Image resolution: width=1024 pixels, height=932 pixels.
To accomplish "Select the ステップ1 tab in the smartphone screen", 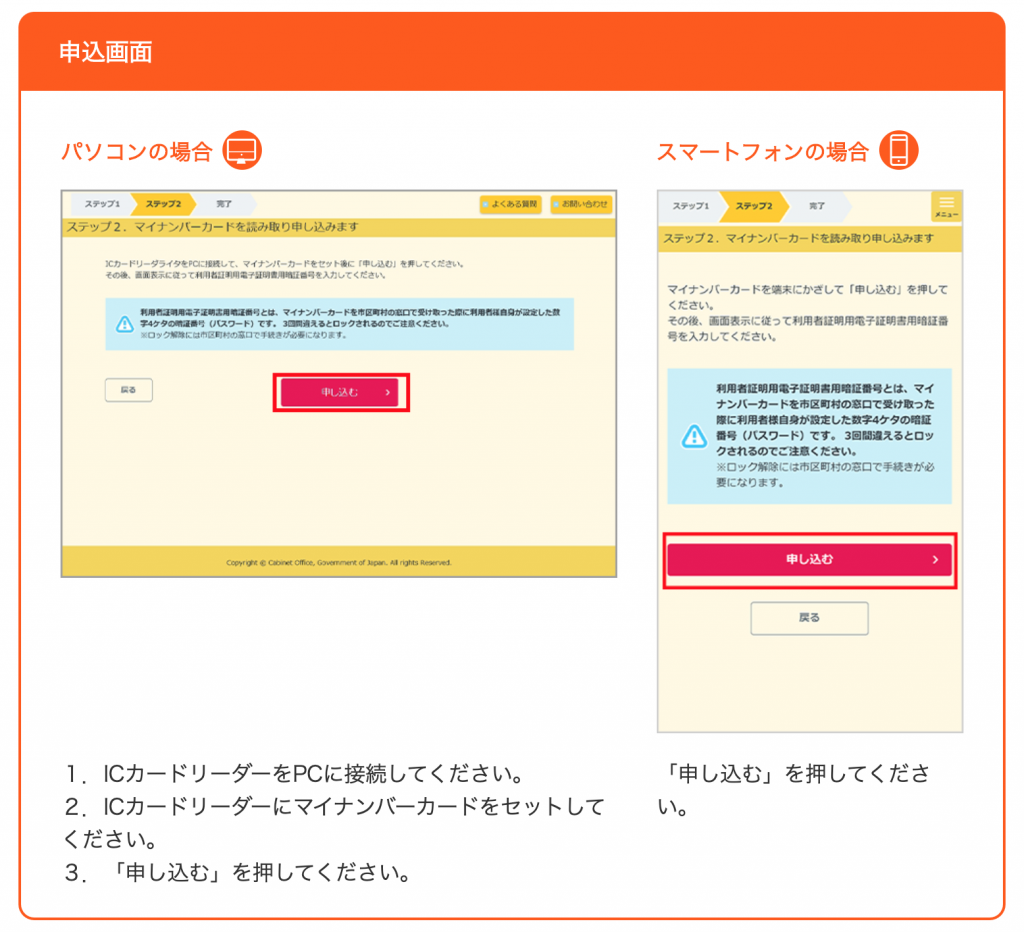I will [x=690, y=206].
